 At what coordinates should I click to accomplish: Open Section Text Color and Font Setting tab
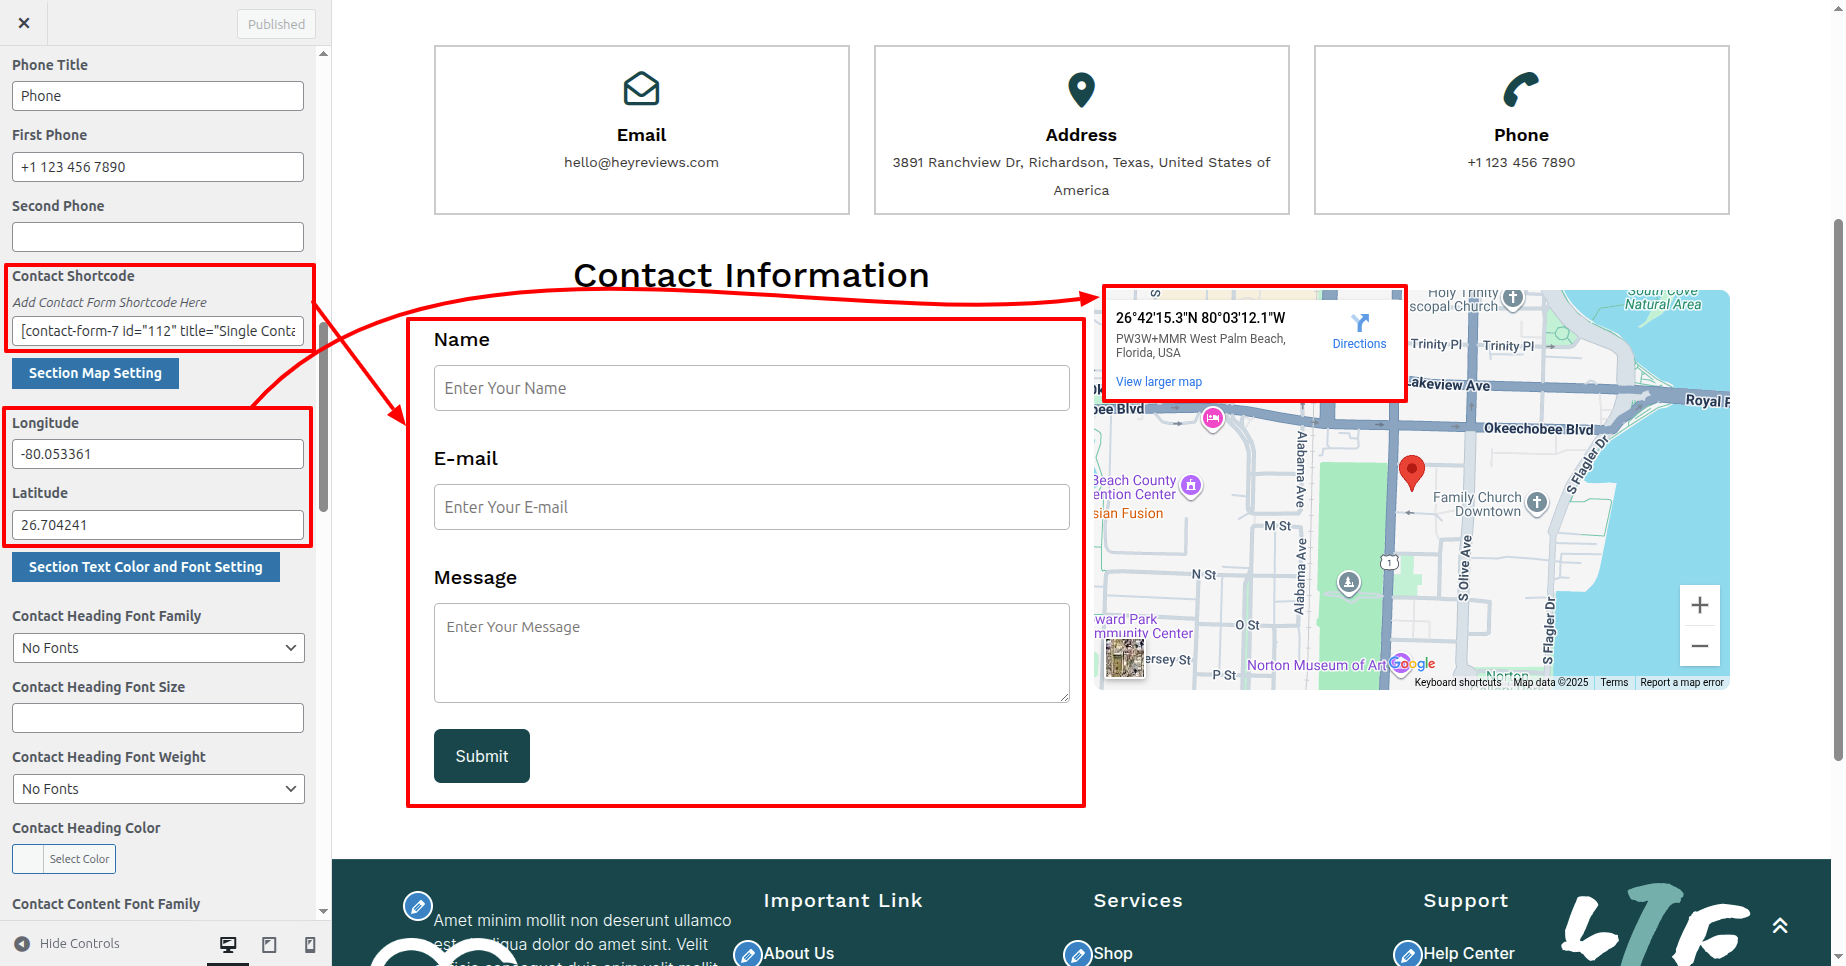click(146, 567)
